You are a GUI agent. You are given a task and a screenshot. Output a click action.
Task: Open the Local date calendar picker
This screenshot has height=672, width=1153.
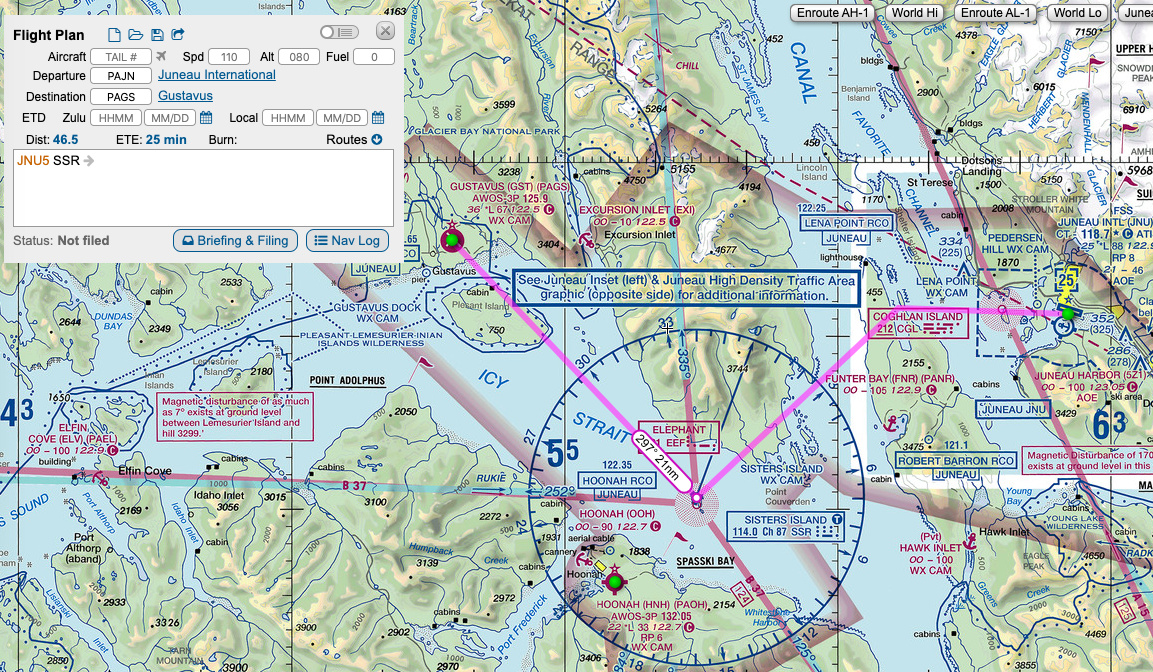[x=378, y=118]
